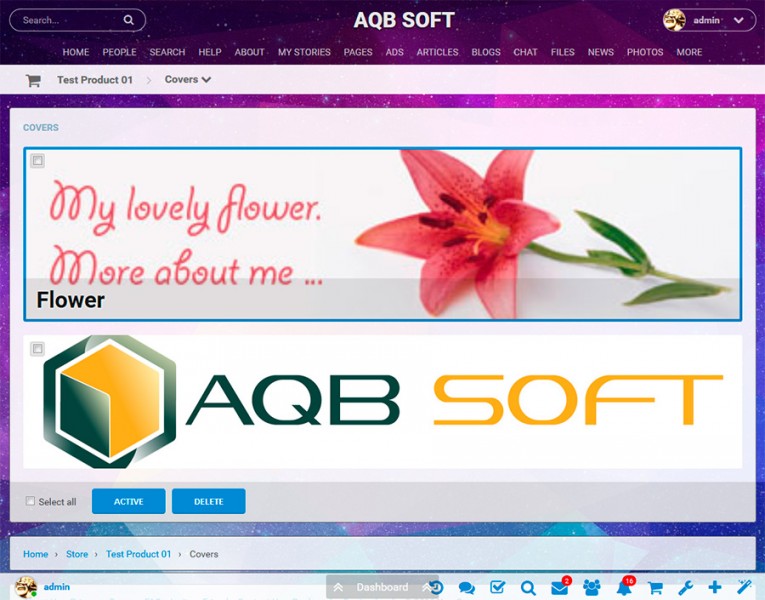The width and height of the screenshot is (765, 600).
Task: Click the Test Product 01 title link
Action: click(x=95, y=80)
